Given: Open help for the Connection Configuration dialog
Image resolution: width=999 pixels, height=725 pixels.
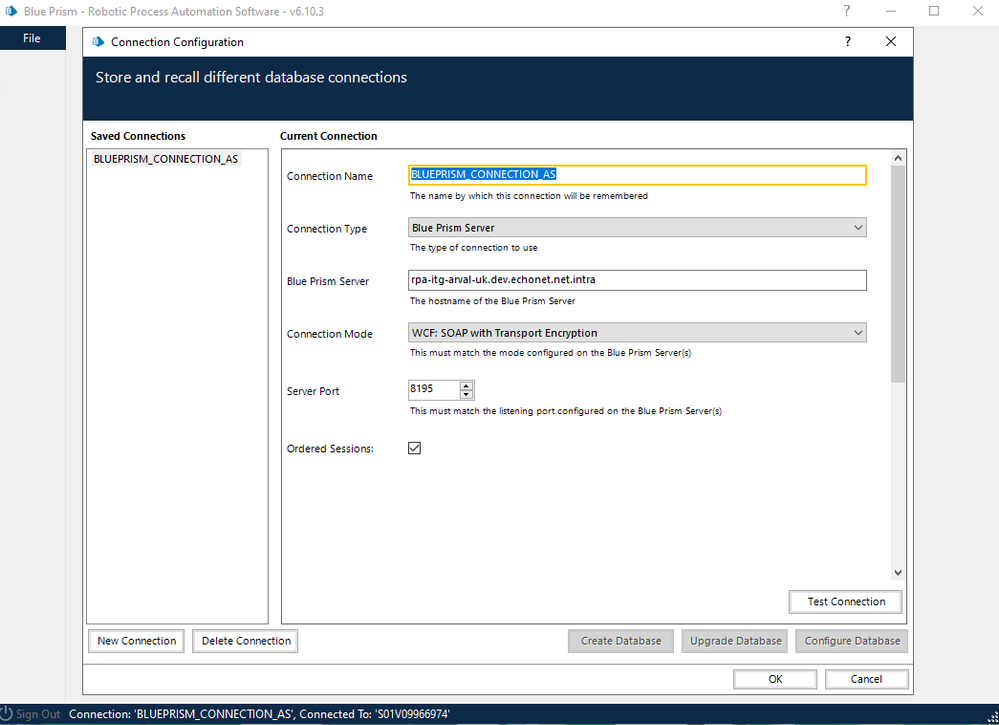Looking at the screenshot, I should [x=847, y=41].
